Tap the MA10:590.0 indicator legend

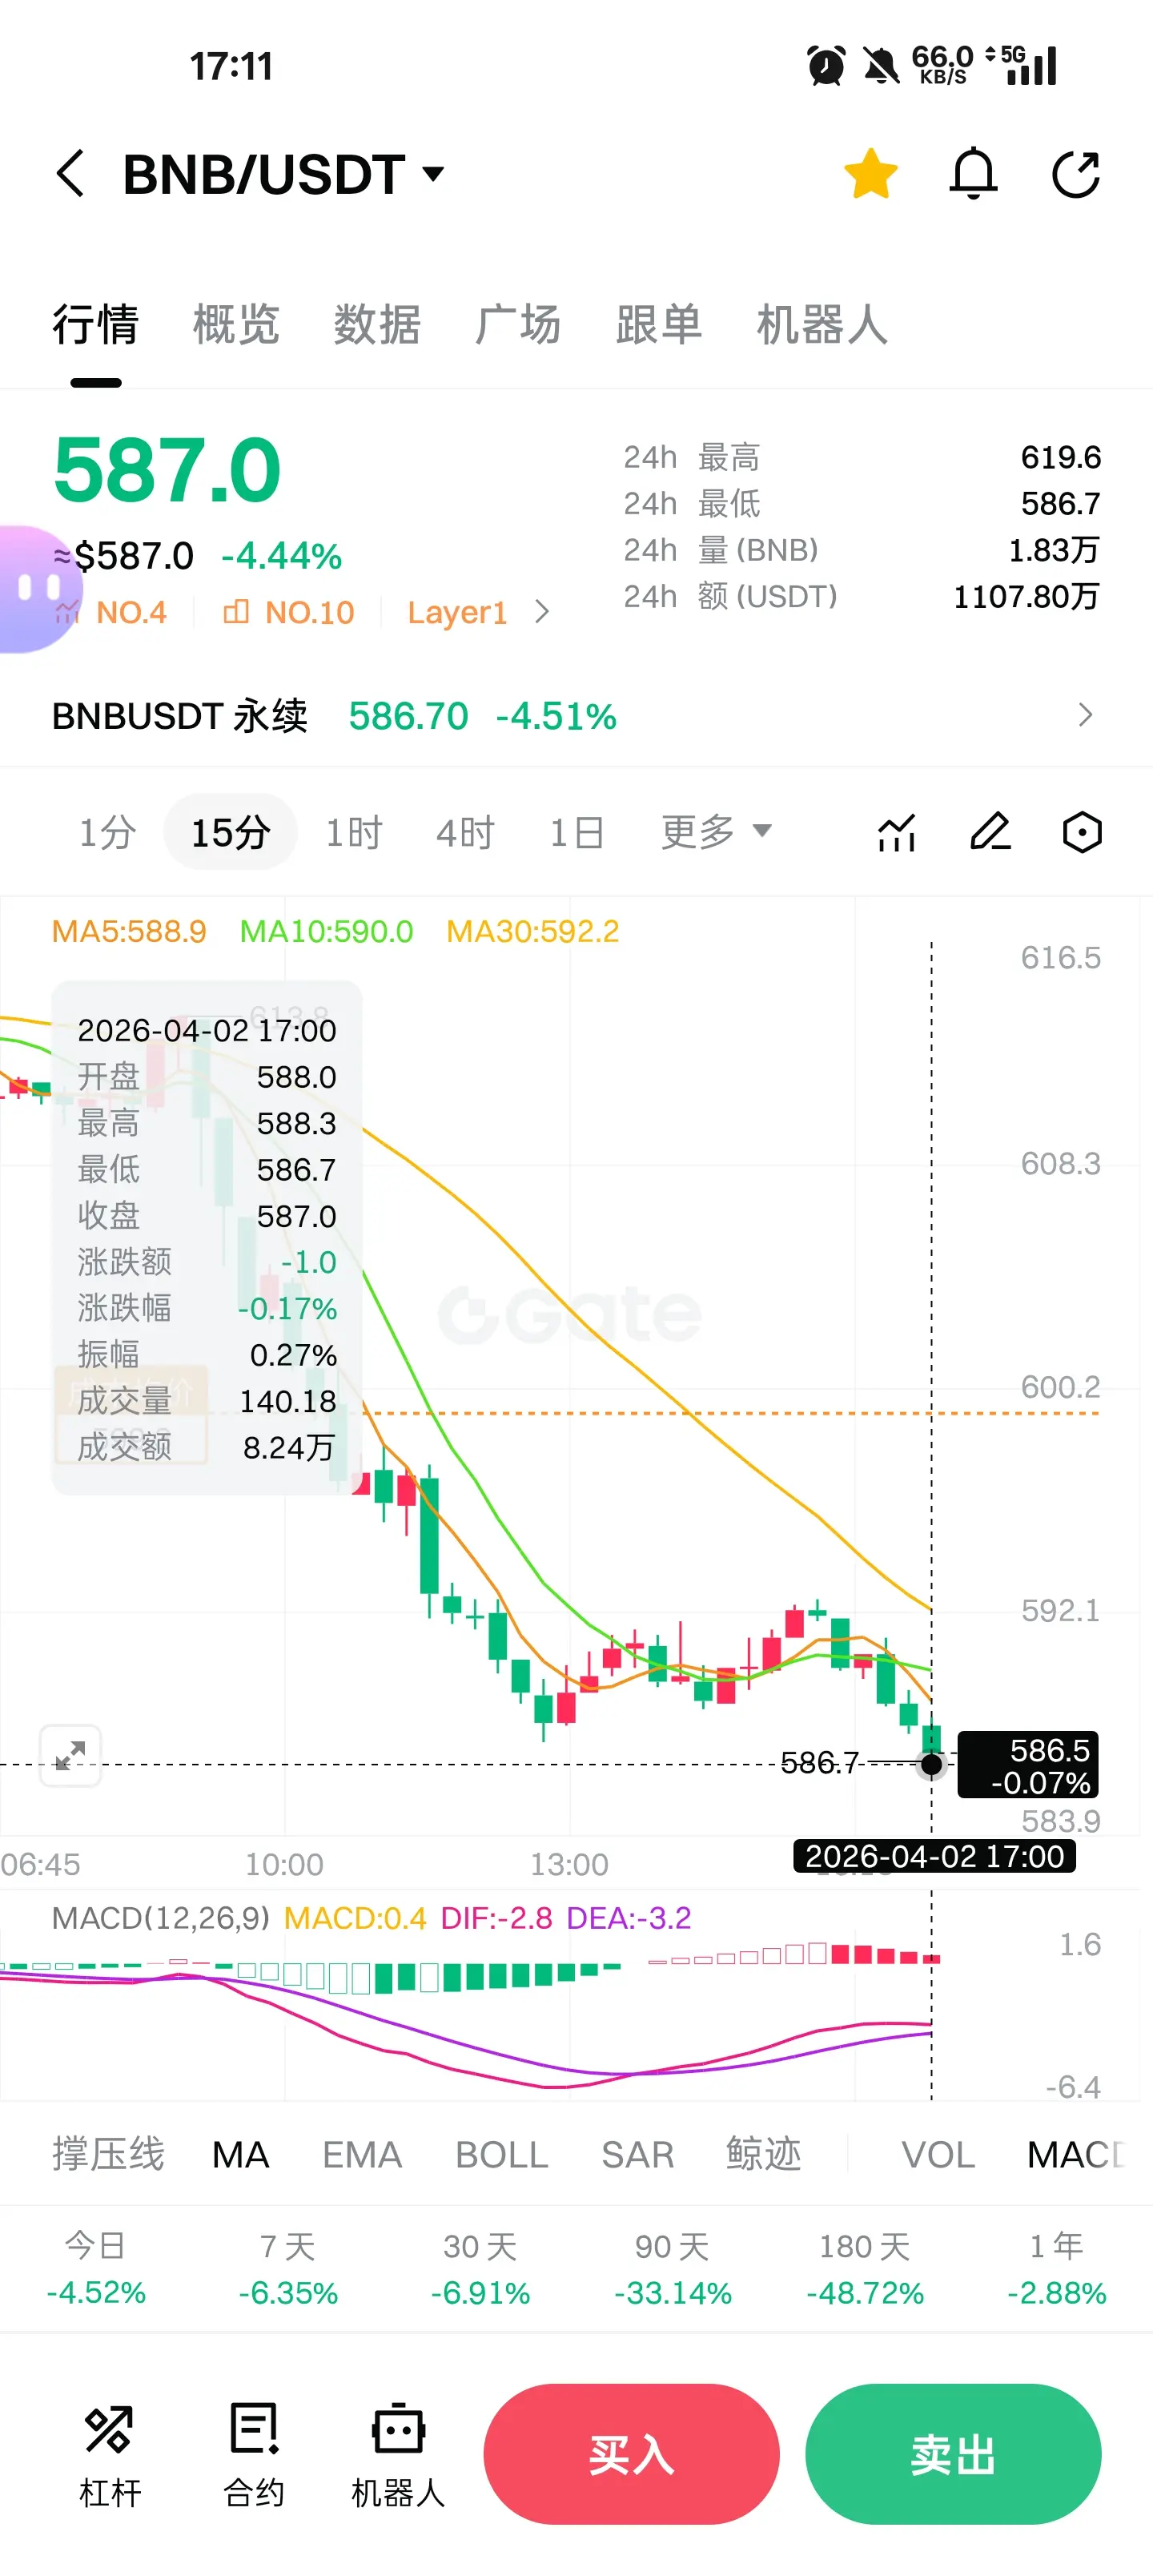(326, 931)
